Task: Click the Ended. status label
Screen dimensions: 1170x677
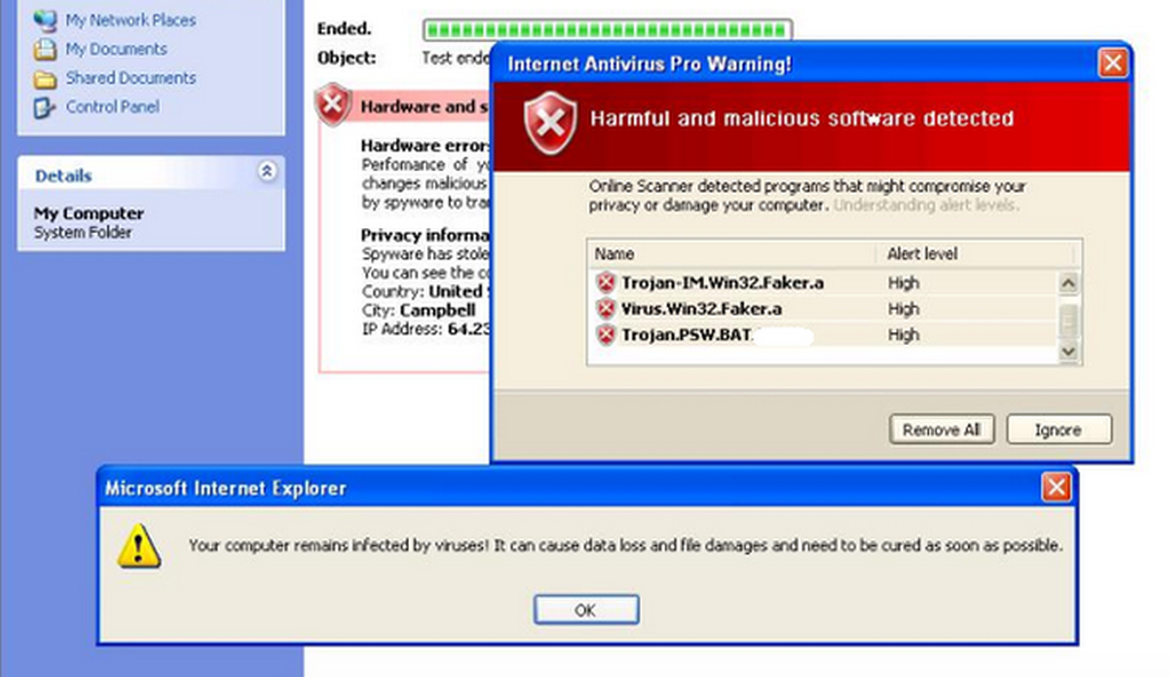Action: point(344,29)
